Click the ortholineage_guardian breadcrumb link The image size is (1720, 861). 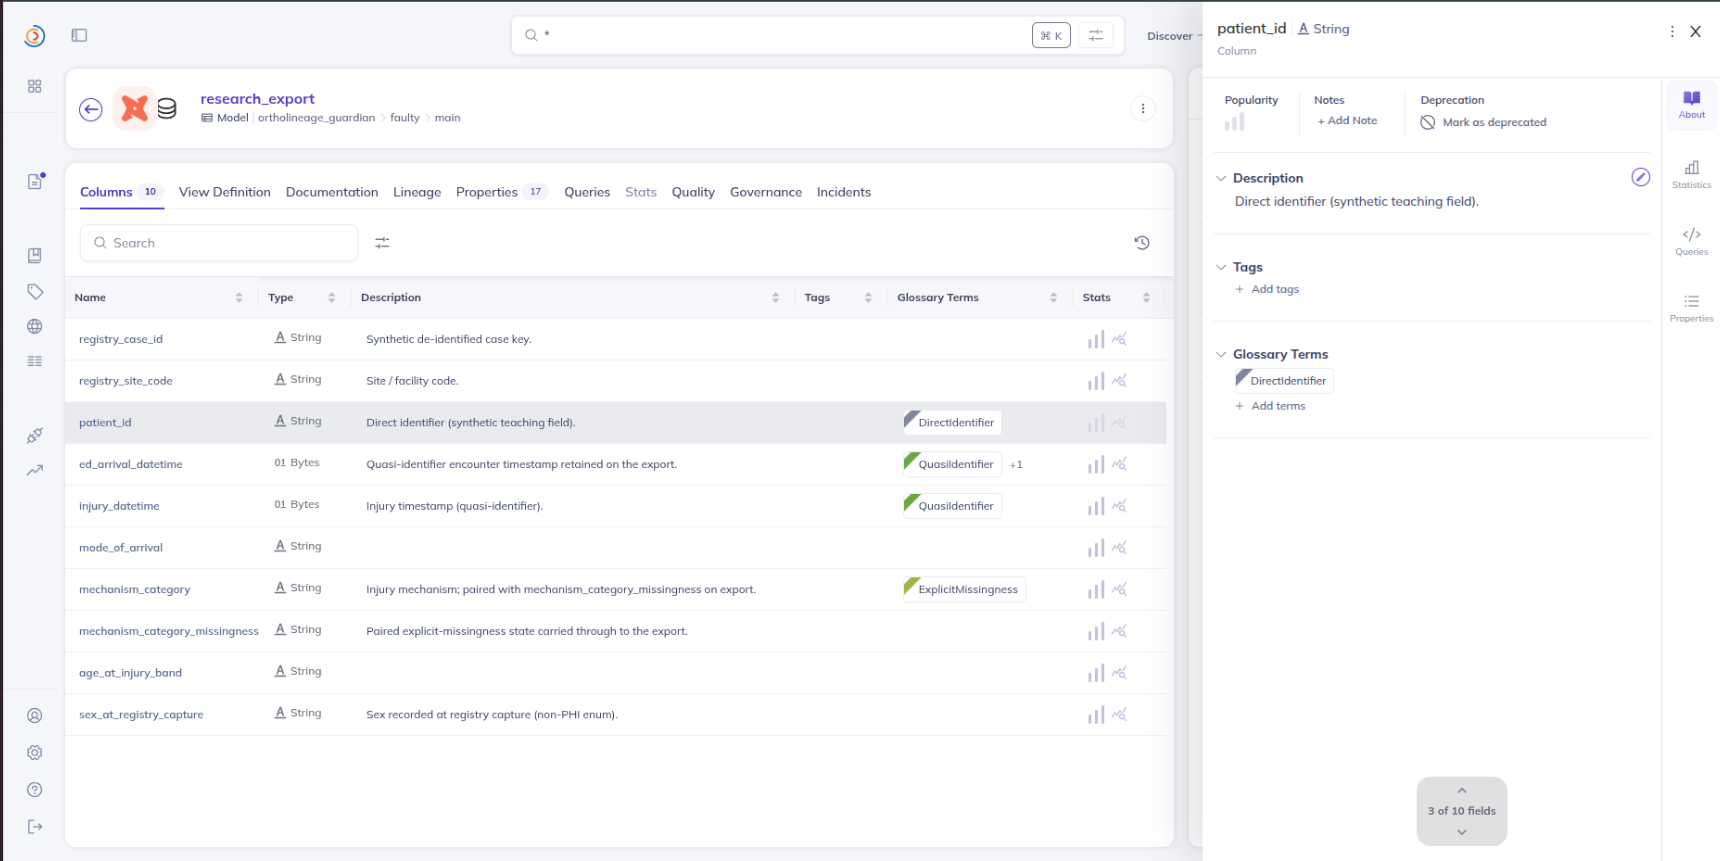click(x=316, y=118)
